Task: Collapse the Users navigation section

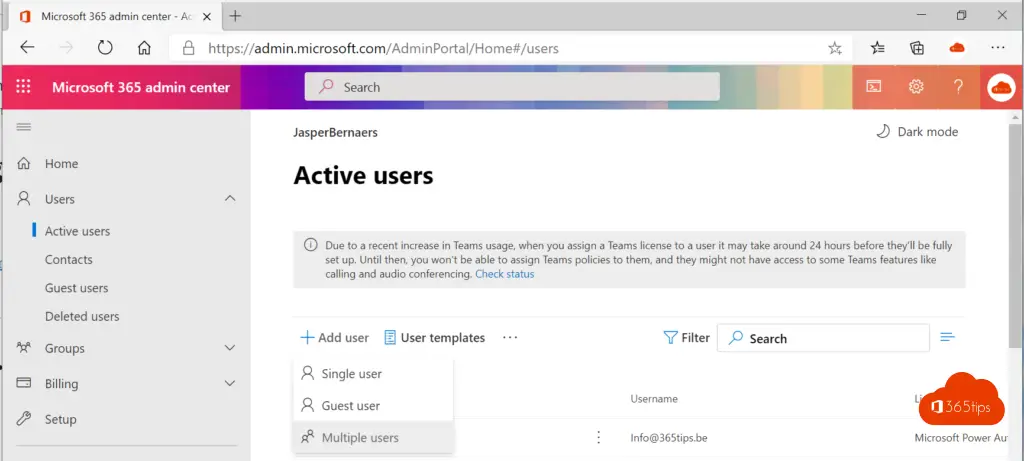Action: click(x=230, y=199)
